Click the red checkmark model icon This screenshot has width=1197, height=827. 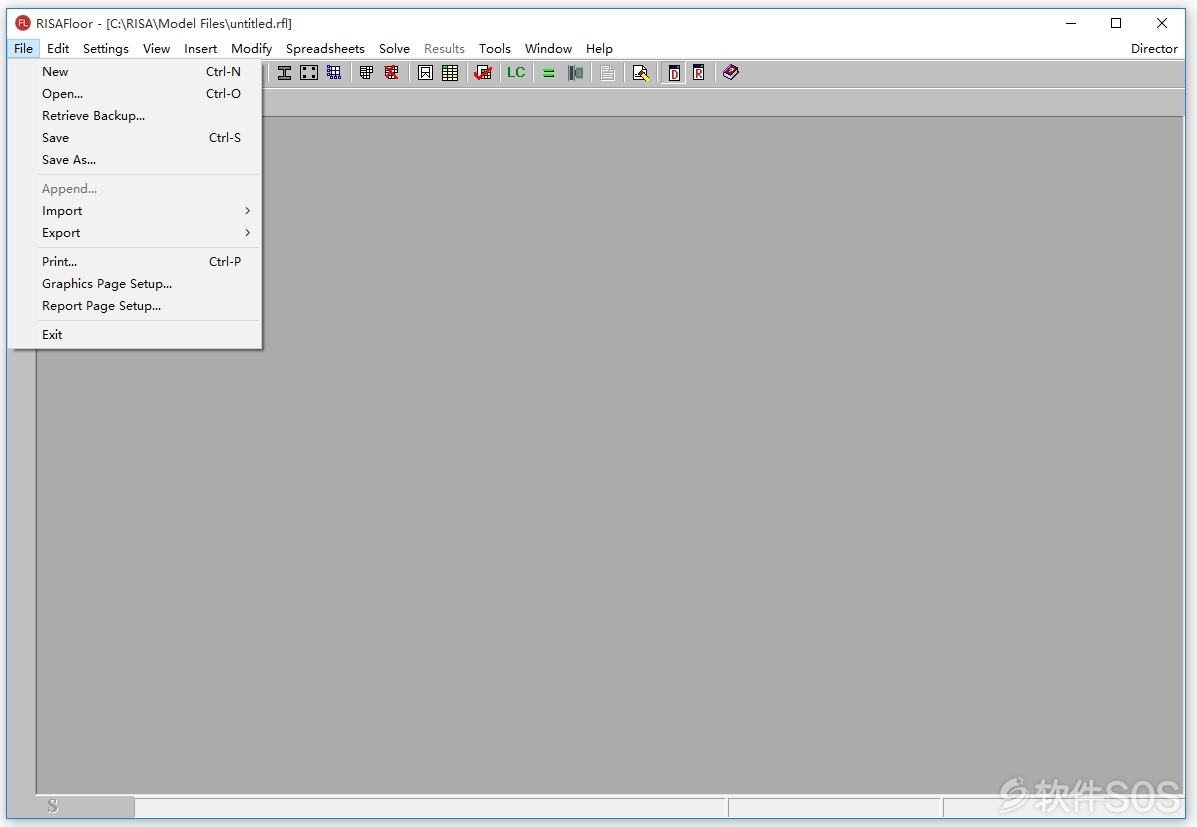tap(483, 73)
